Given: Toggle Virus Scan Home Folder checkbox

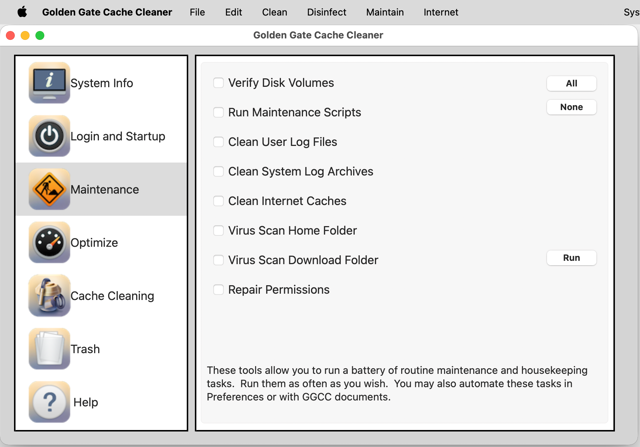Looking at the screenshot, I should (218, 231).
